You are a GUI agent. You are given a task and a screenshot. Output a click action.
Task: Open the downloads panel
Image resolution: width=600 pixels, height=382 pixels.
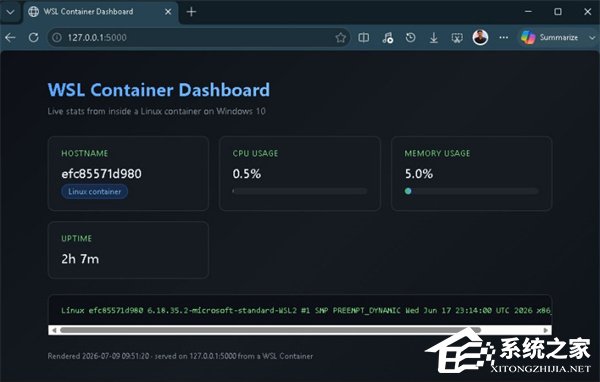pyautogui.click(x=434, y=38)
